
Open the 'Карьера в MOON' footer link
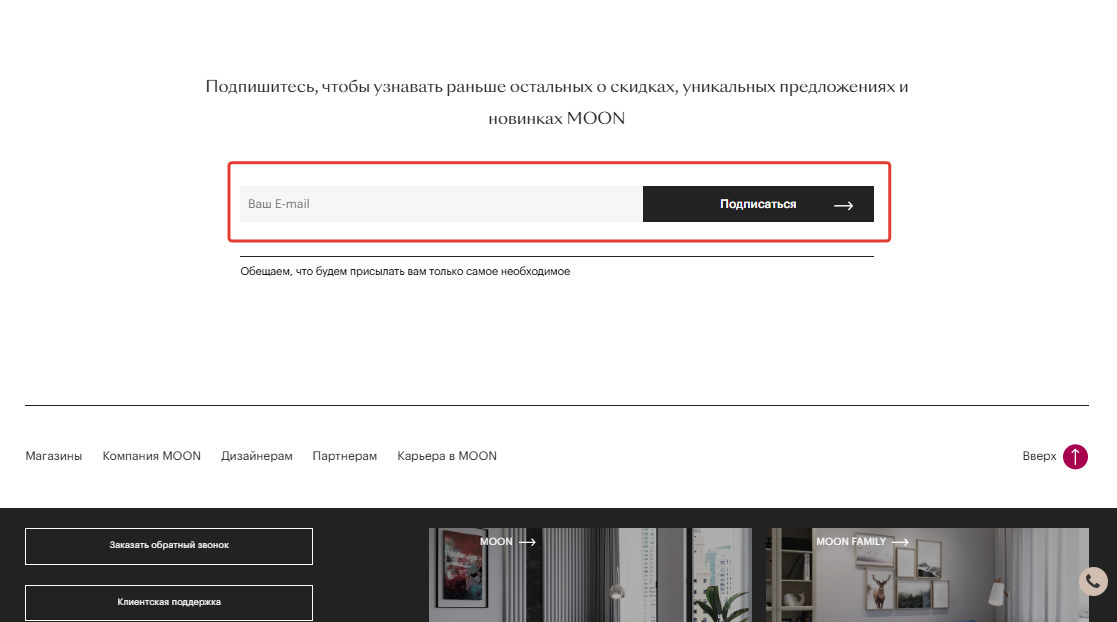(x=447, y=456)
